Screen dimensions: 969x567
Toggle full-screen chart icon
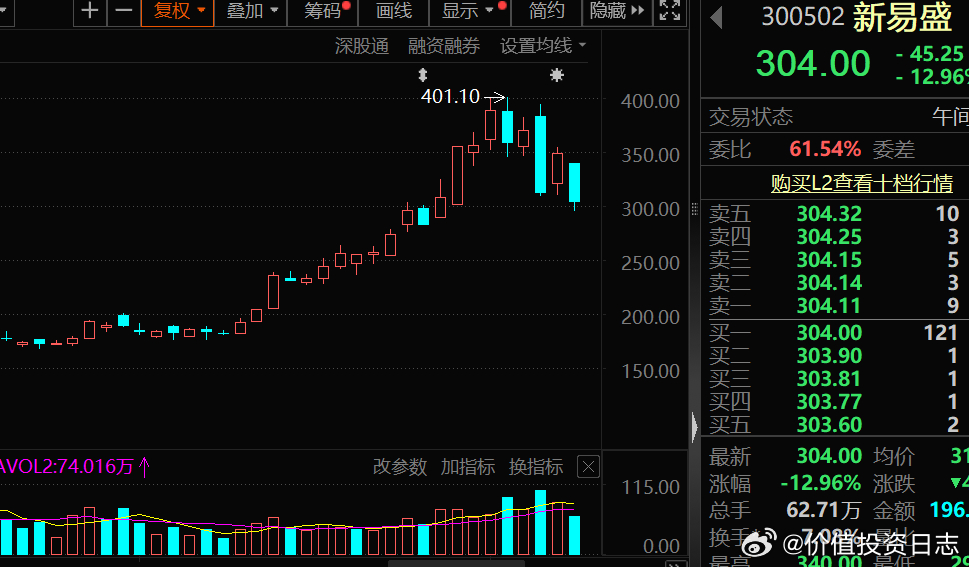click(670, 11)
